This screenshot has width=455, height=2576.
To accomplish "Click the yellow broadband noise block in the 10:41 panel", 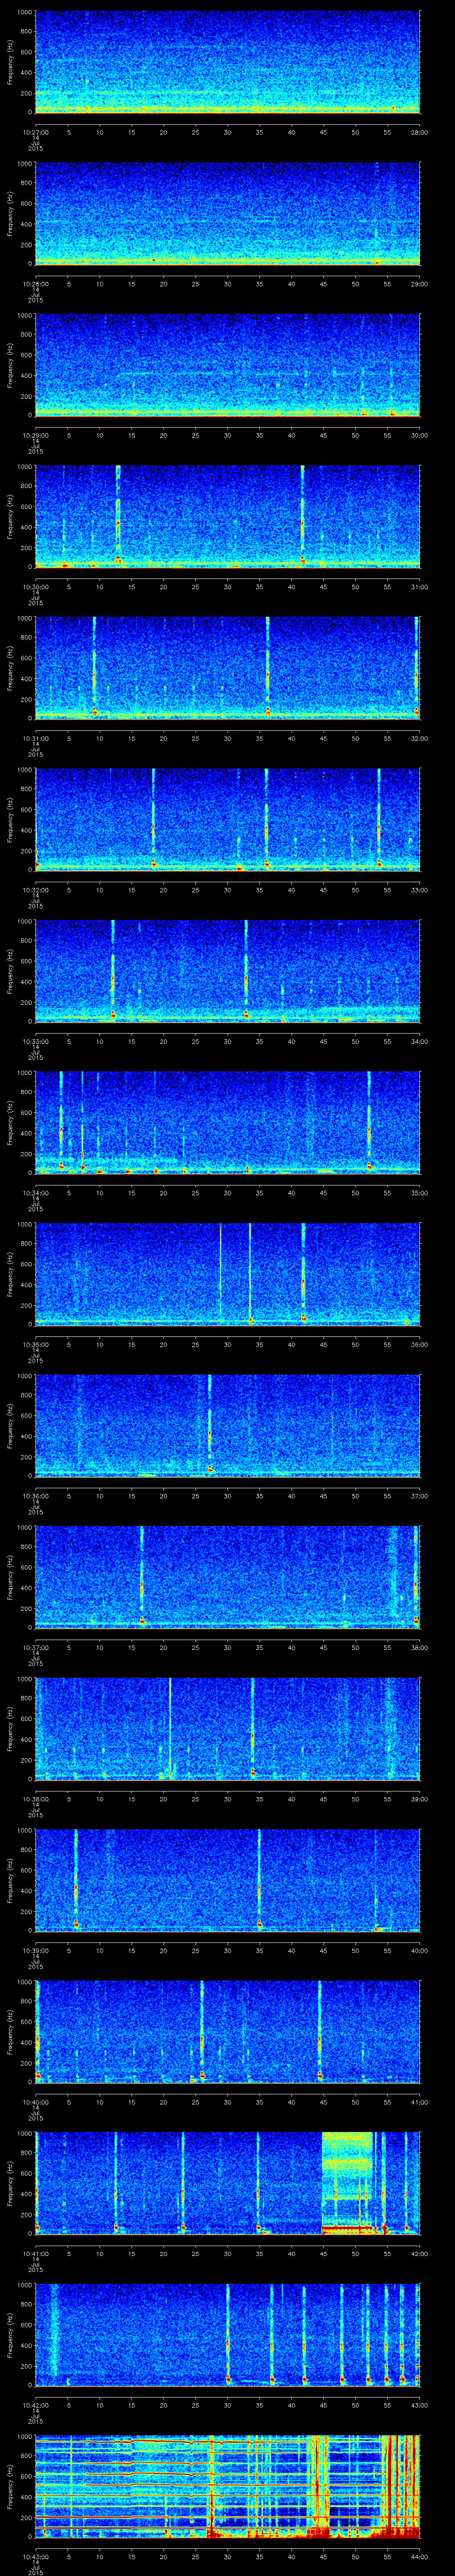I will click(x=347, y=2183).
